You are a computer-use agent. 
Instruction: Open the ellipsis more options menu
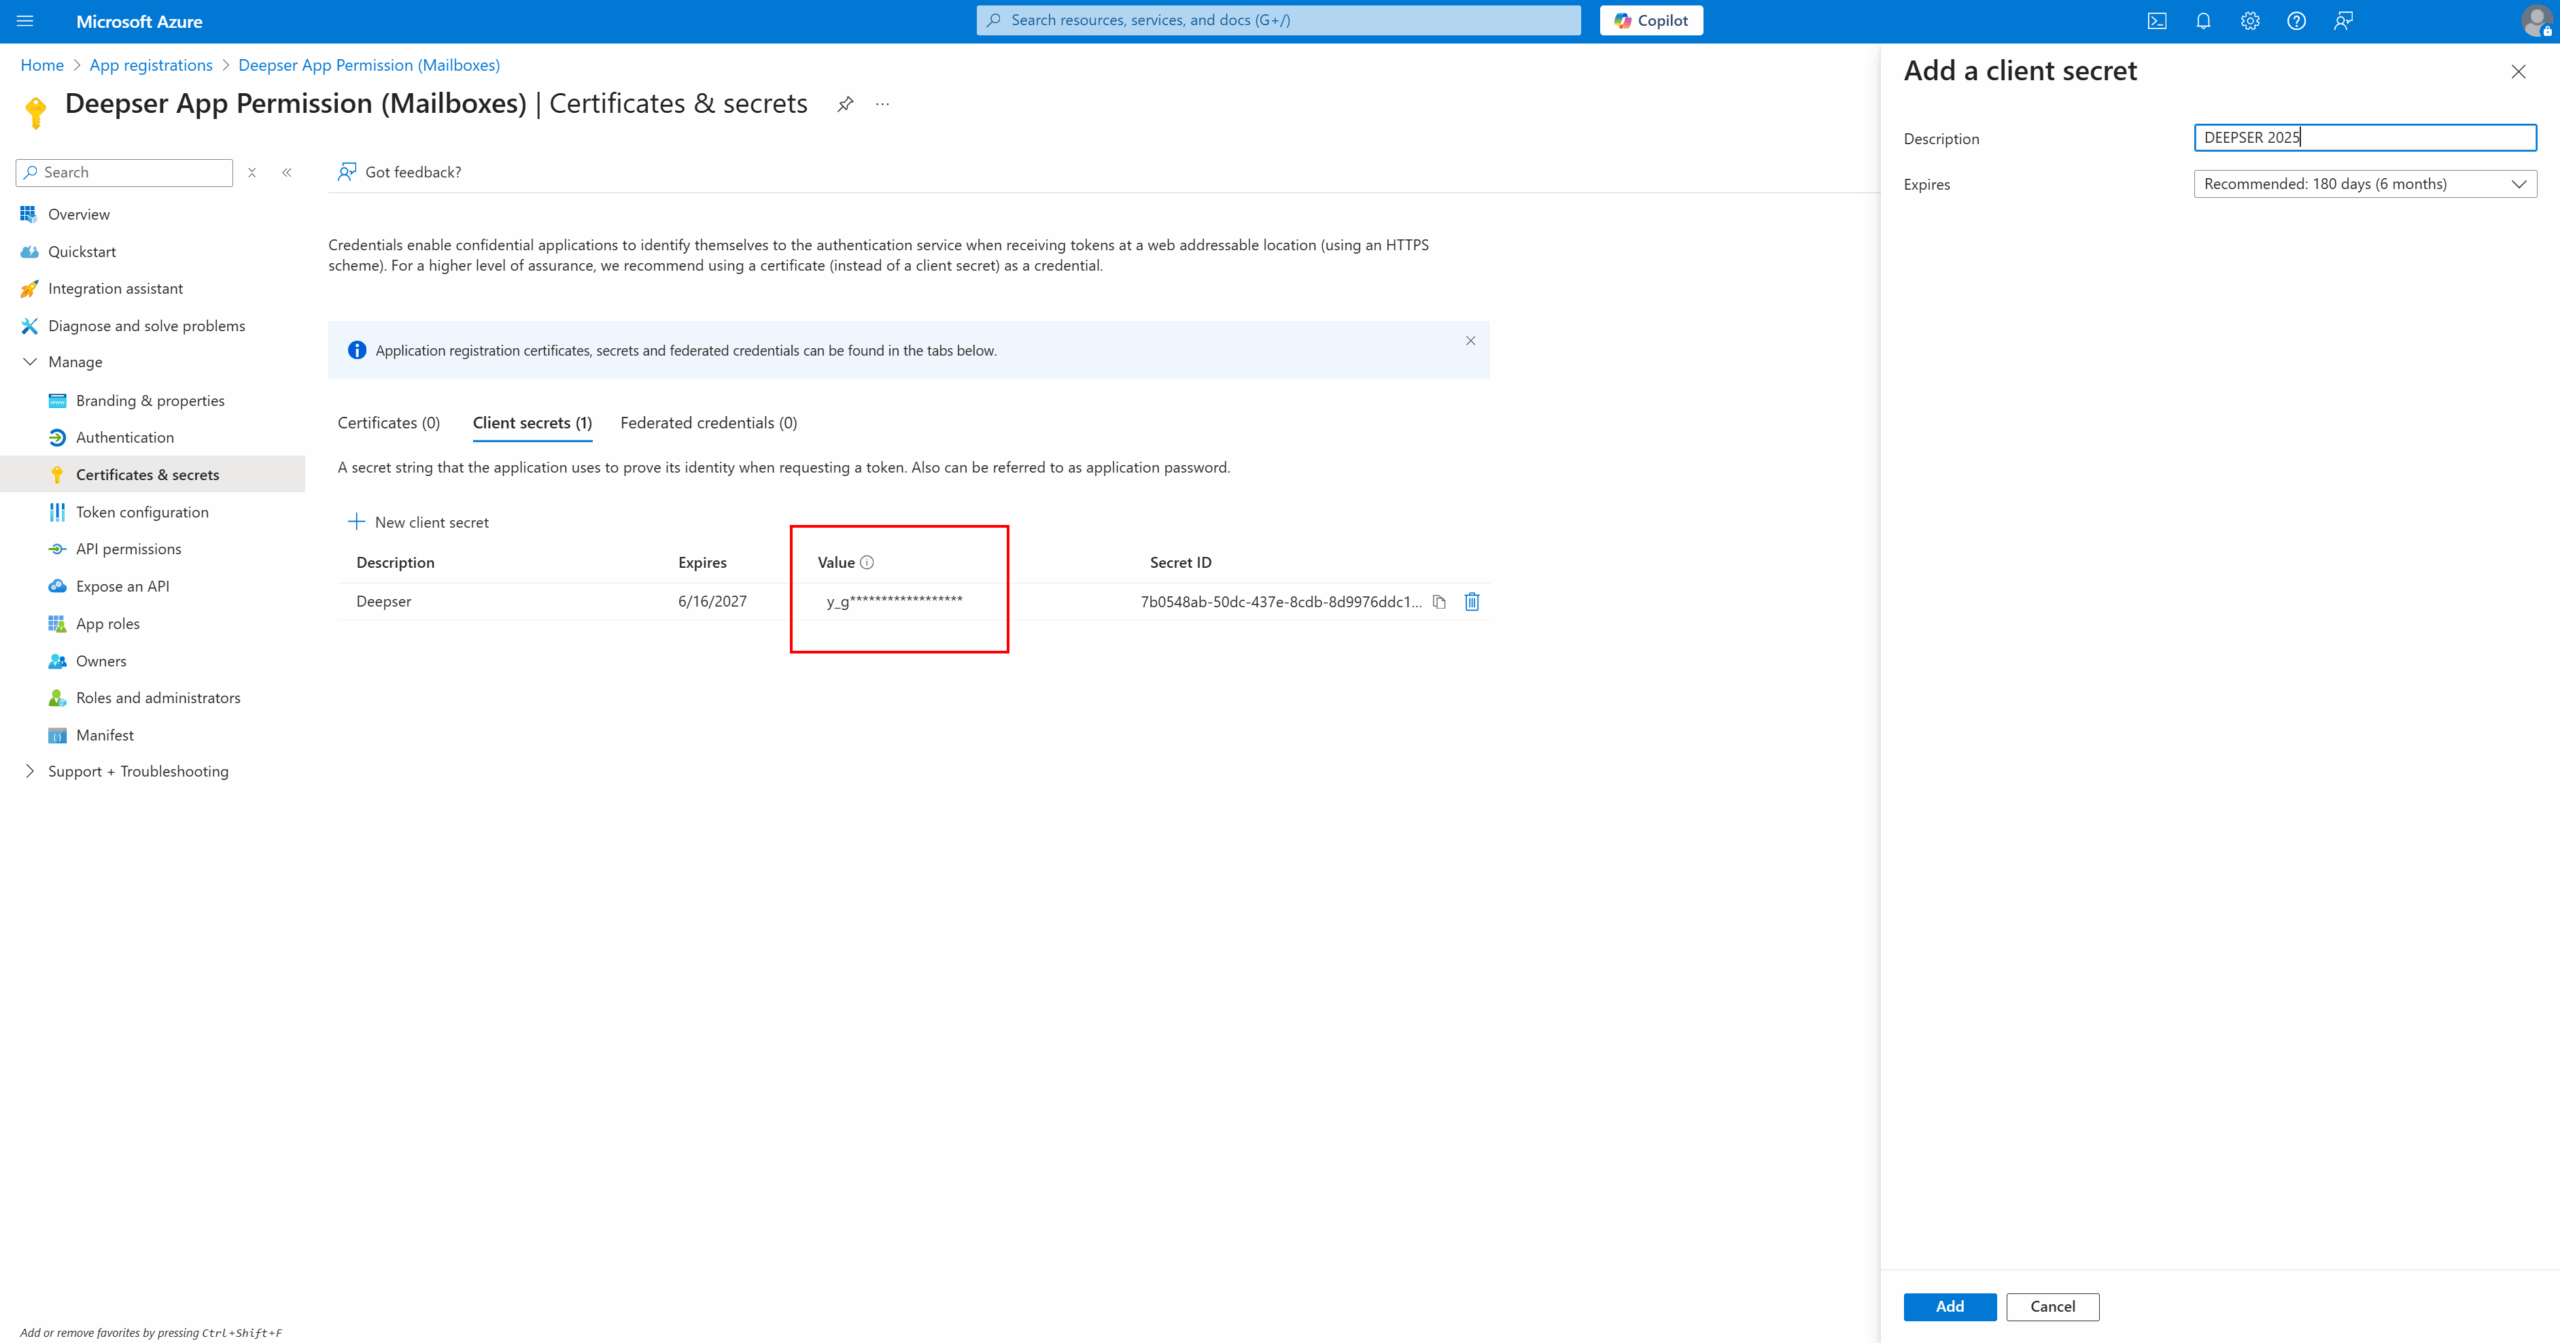pyautogui.click(x=882, y=104)
